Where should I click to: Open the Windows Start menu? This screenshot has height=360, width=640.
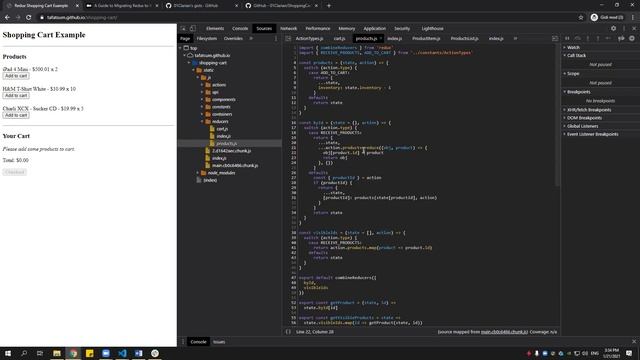8,353
